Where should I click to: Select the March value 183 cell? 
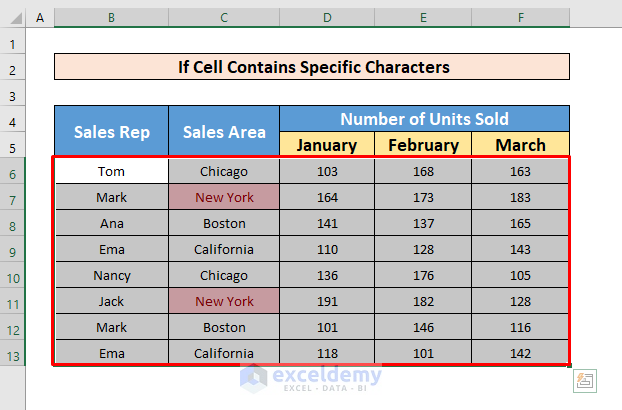(520, 198)
